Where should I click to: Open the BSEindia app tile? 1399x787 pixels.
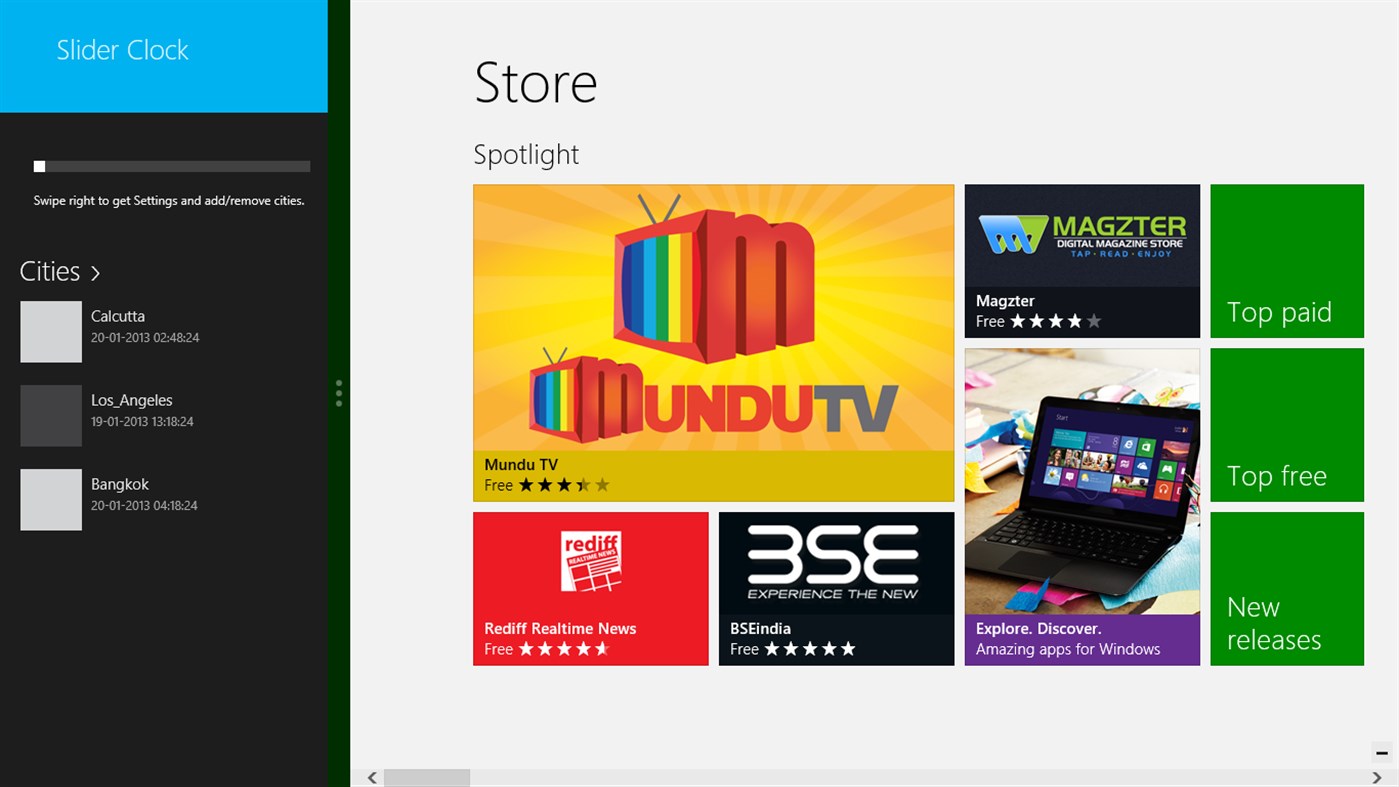click(836, 589)
